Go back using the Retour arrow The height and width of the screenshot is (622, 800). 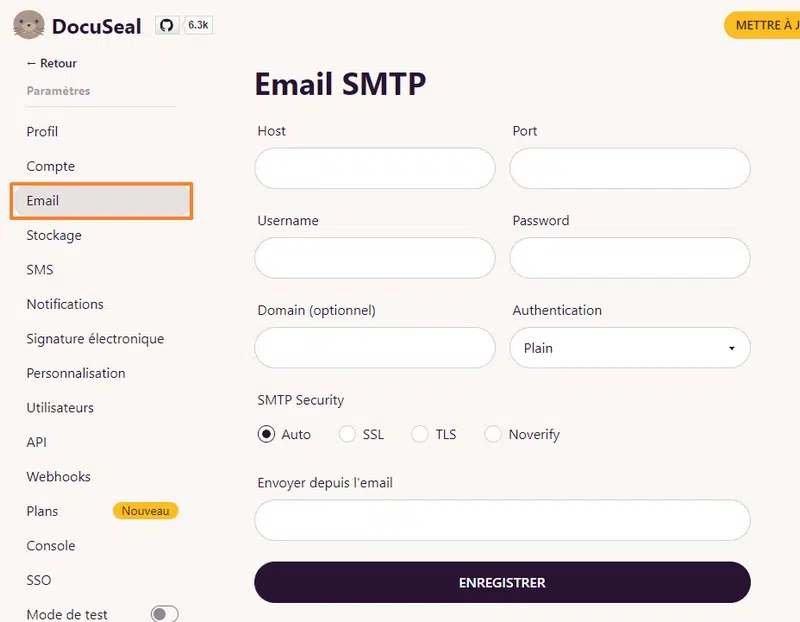point(51,63)
